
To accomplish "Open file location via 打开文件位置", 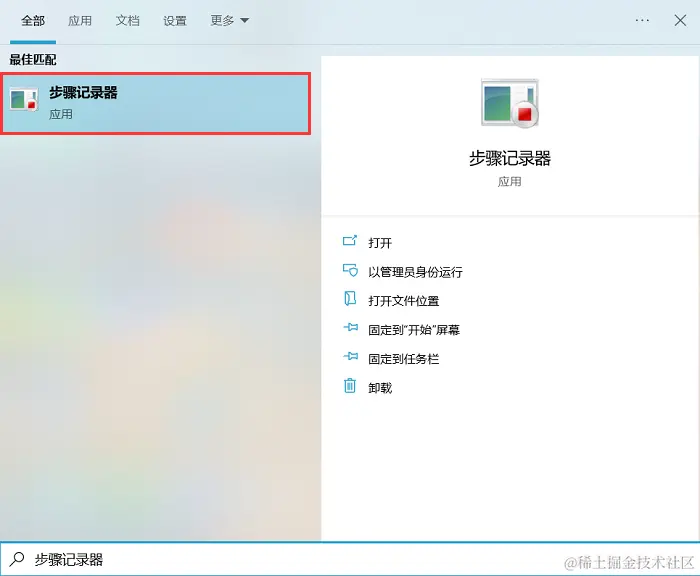I will click(x=404, y=301).
